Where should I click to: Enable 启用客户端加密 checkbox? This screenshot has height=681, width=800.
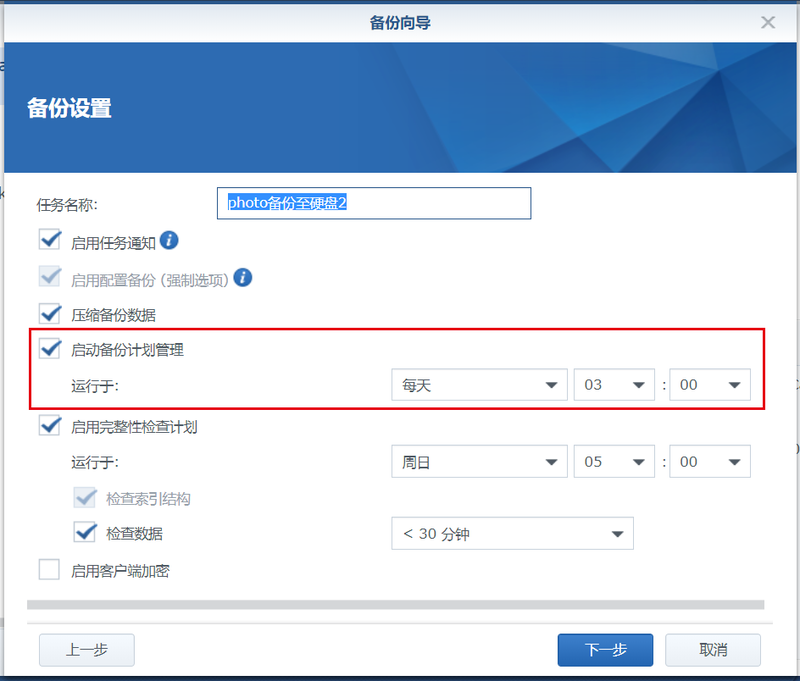(x=50, y=570)
